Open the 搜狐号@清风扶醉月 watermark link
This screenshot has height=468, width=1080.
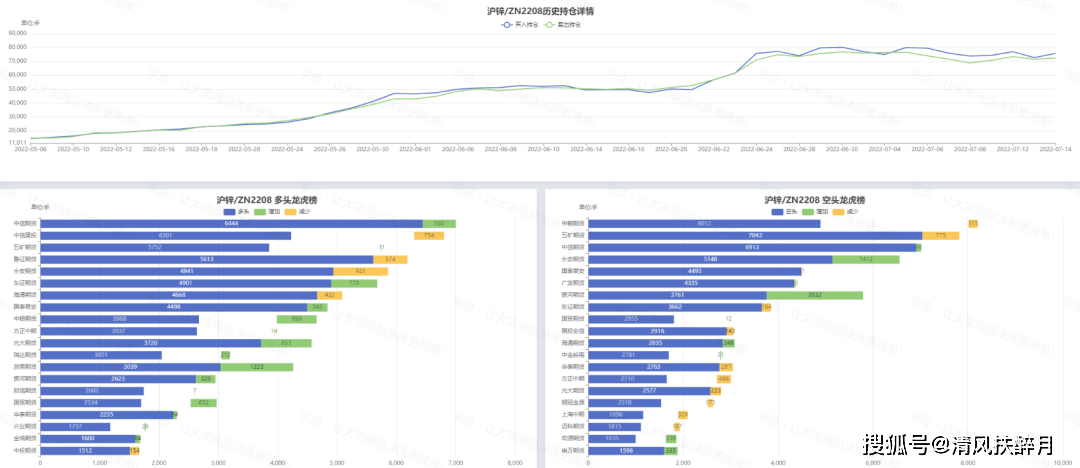[958, 442]
